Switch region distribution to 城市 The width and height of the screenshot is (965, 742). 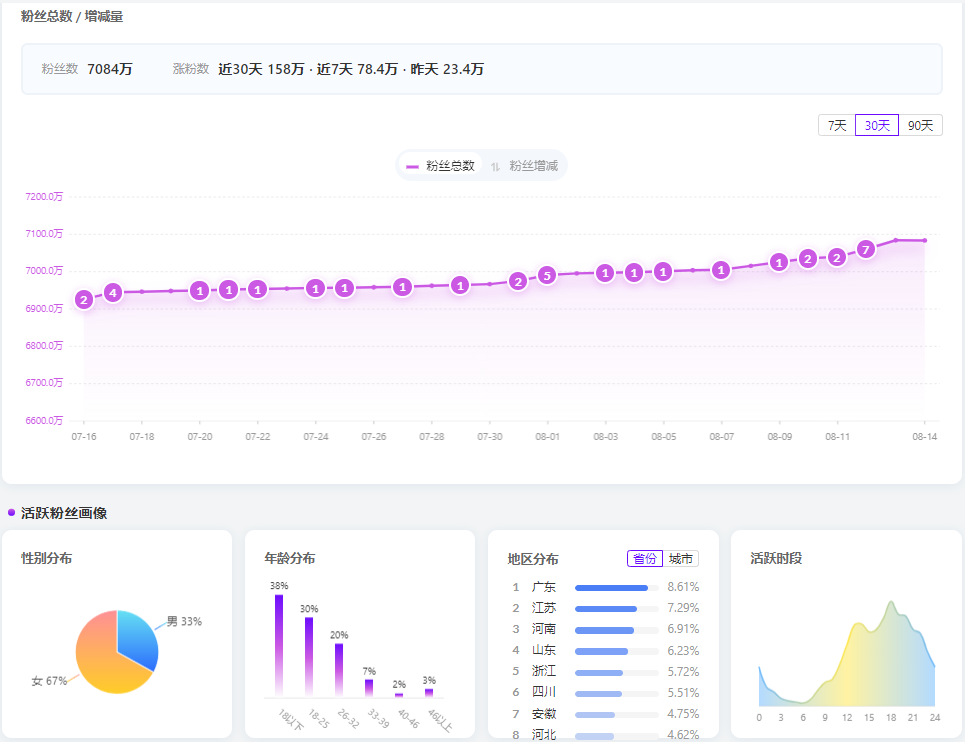coord(681,559)
